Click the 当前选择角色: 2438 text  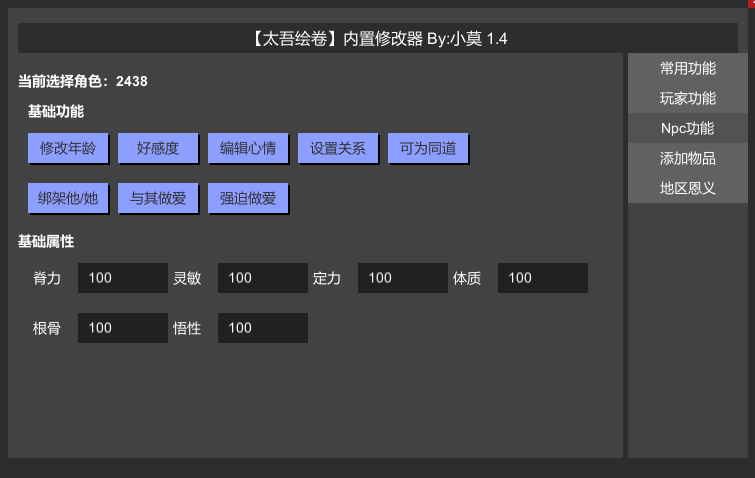pyautogui.click(x=83, y=81)
